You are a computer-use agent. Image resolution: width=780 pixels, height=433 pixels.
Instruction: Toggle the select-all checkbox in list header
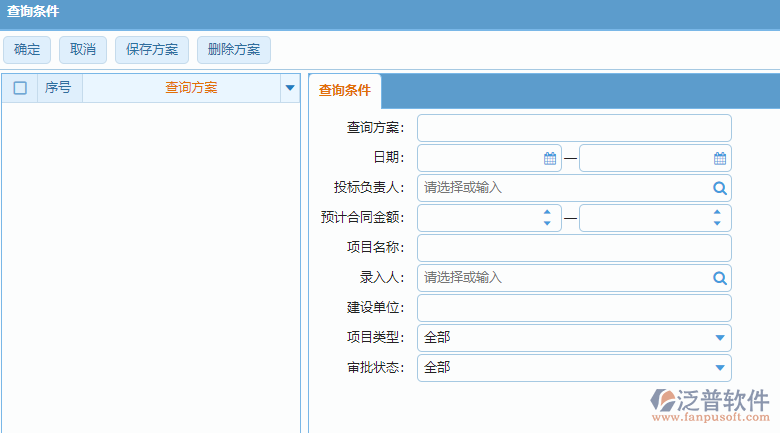[x=20, y=88]
